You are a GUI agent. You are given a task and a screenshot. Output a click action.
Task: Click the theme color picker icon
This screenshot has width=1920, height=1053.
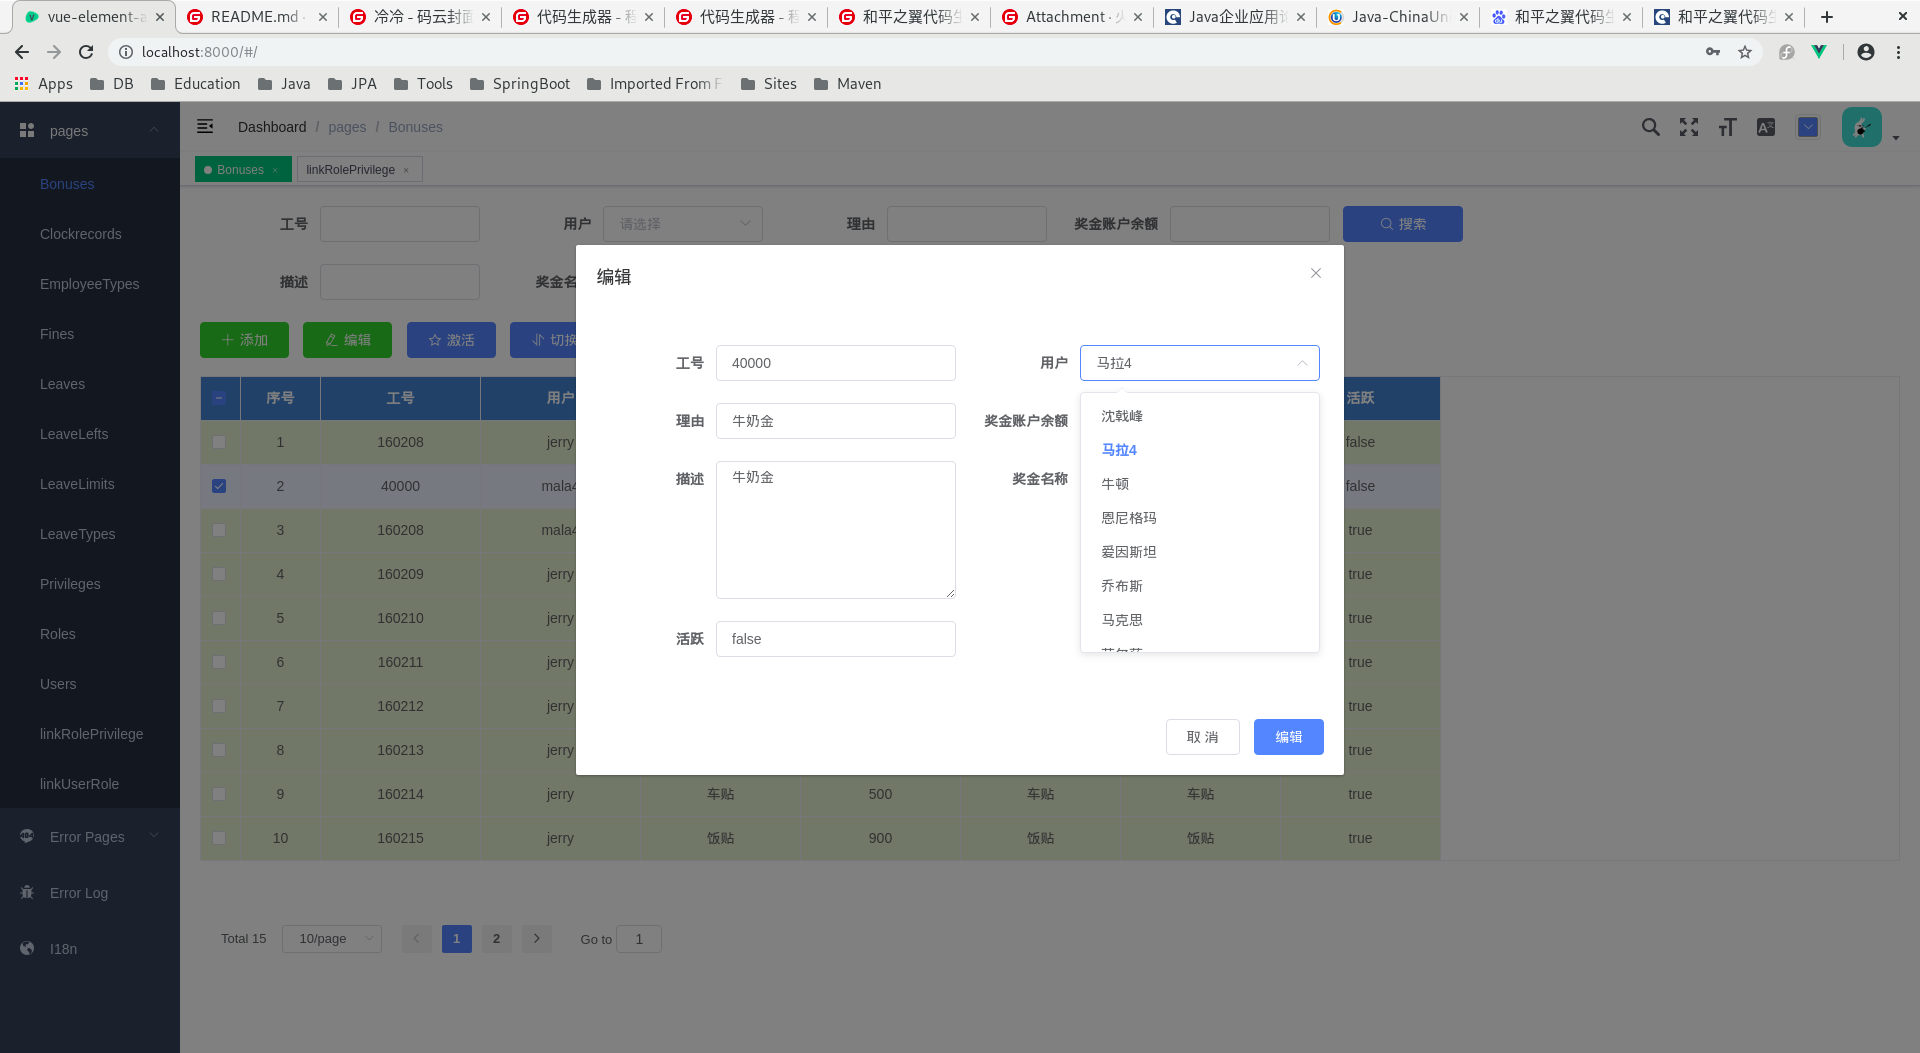[1807, 127]
